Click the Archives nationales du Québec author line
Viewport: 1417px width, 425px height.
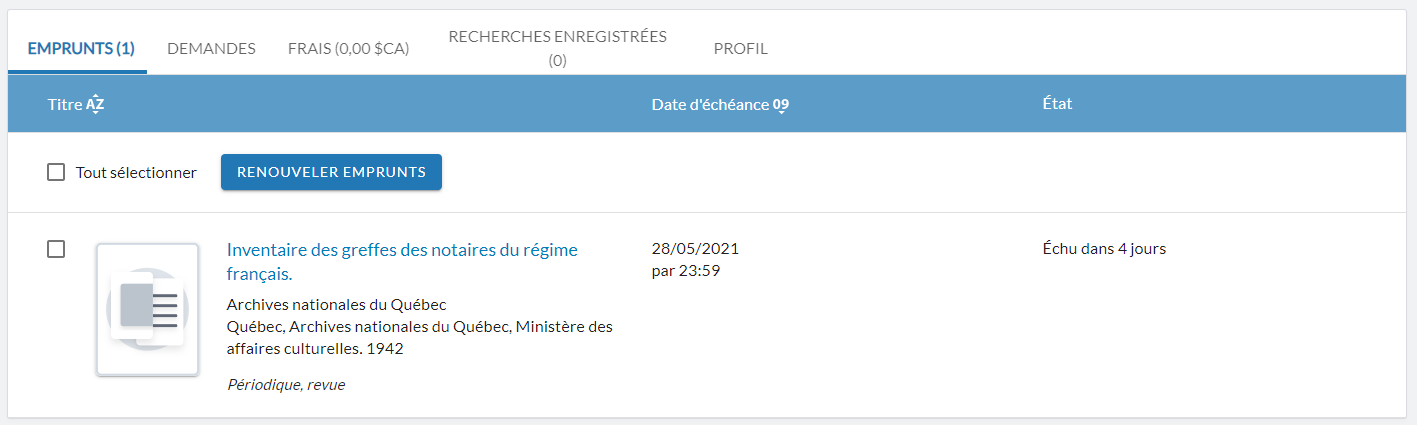click(x=336, y=304)
